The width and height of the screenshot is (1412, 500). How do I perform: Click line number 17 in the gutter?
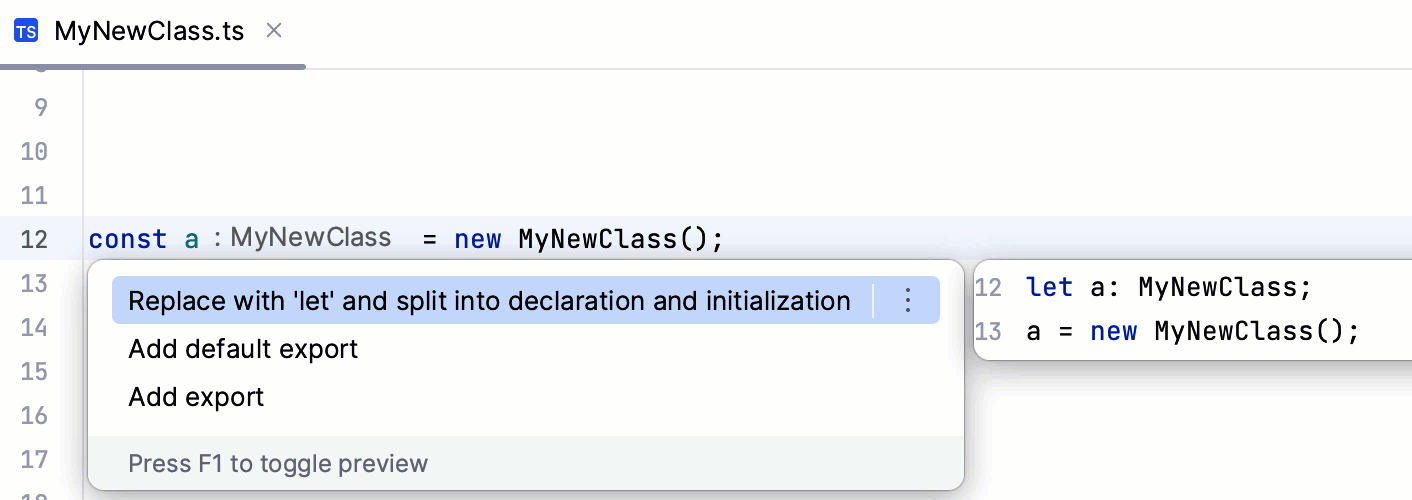[34, 460]
